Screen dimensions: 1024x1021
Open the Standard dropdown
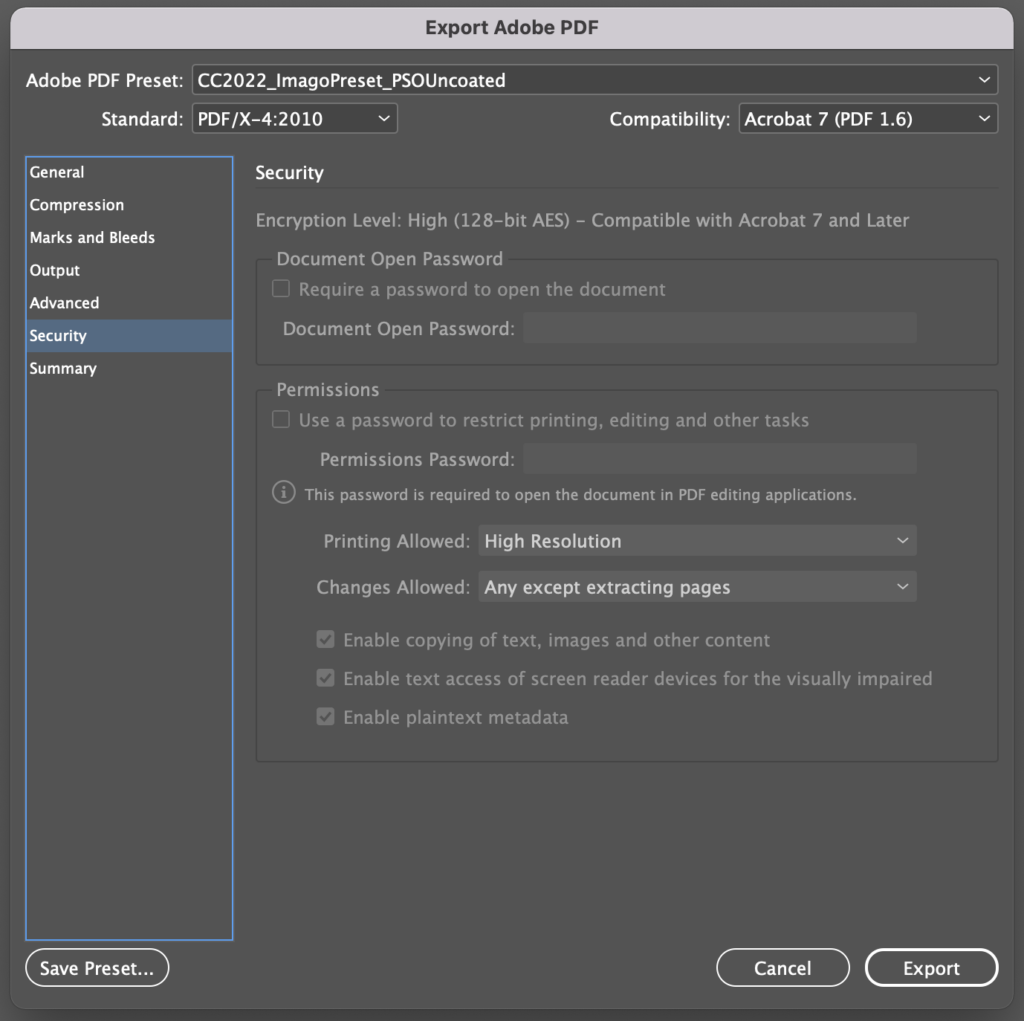pyautogui.click(x=294, y=117)
